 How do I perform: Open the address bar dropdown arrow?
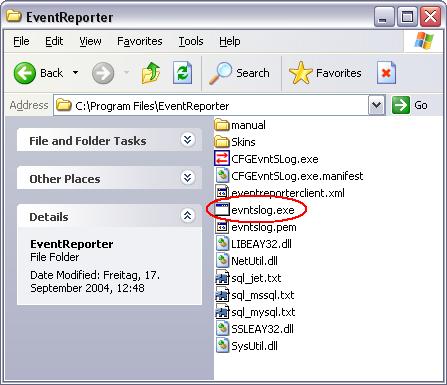[377, 105]
